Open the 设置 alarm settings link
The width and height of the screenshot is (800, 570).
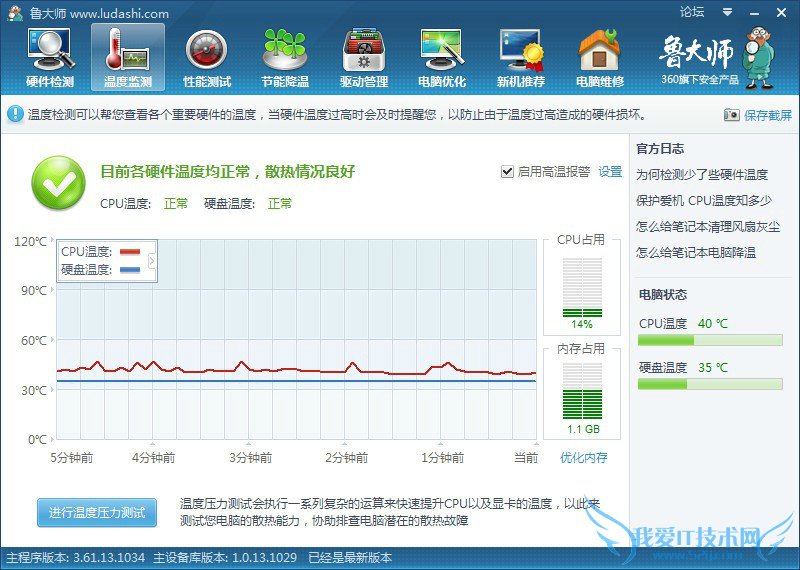(x=610, y=171)
